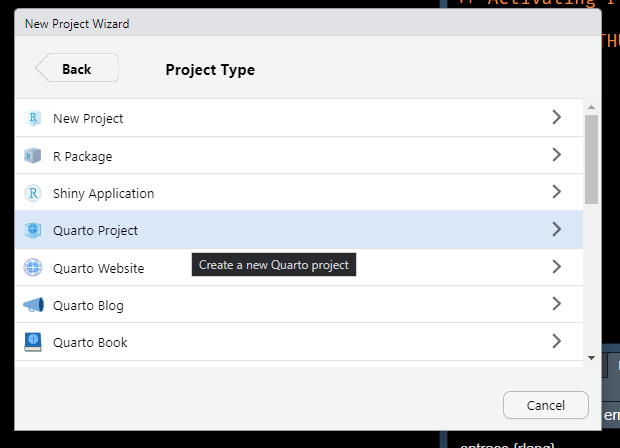The width and height of the screenshot is (620, 448).
Task: Click the Quarto Blog megaphone icon
Action: [x=33, y=305]
